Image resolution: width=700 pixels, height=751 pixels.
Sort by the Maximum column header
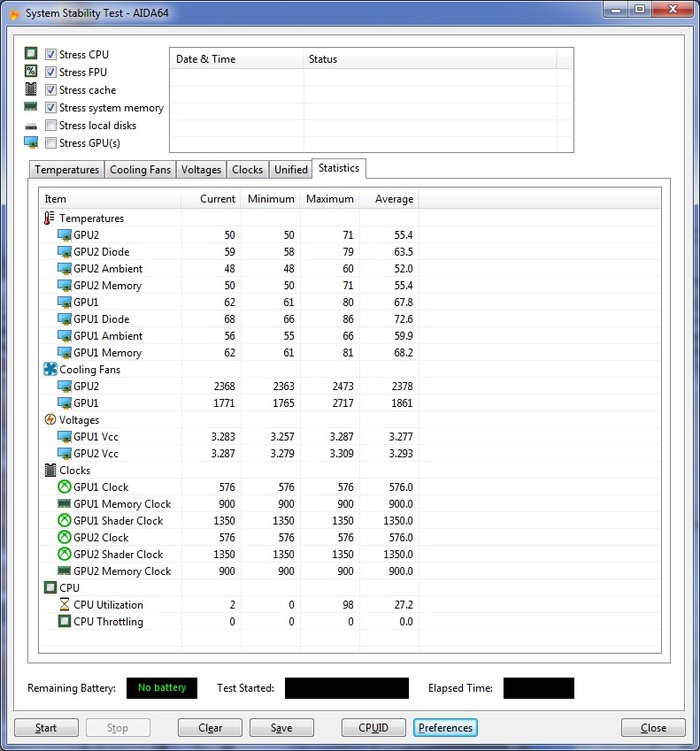click(330, 199)
